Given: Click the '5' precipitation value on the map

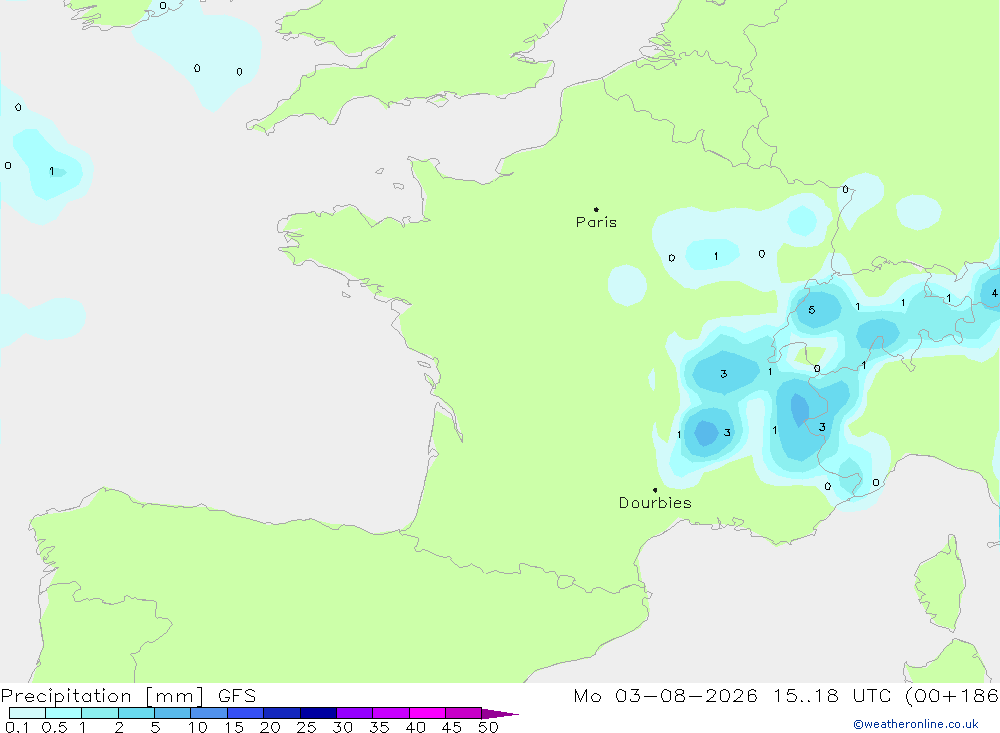Looking at the screenshot, I should pyautogui.click(x=811, y=310).
